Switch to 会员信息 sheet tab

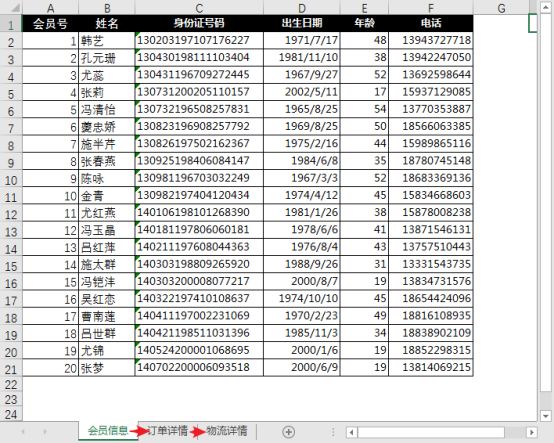click(108, 431)
